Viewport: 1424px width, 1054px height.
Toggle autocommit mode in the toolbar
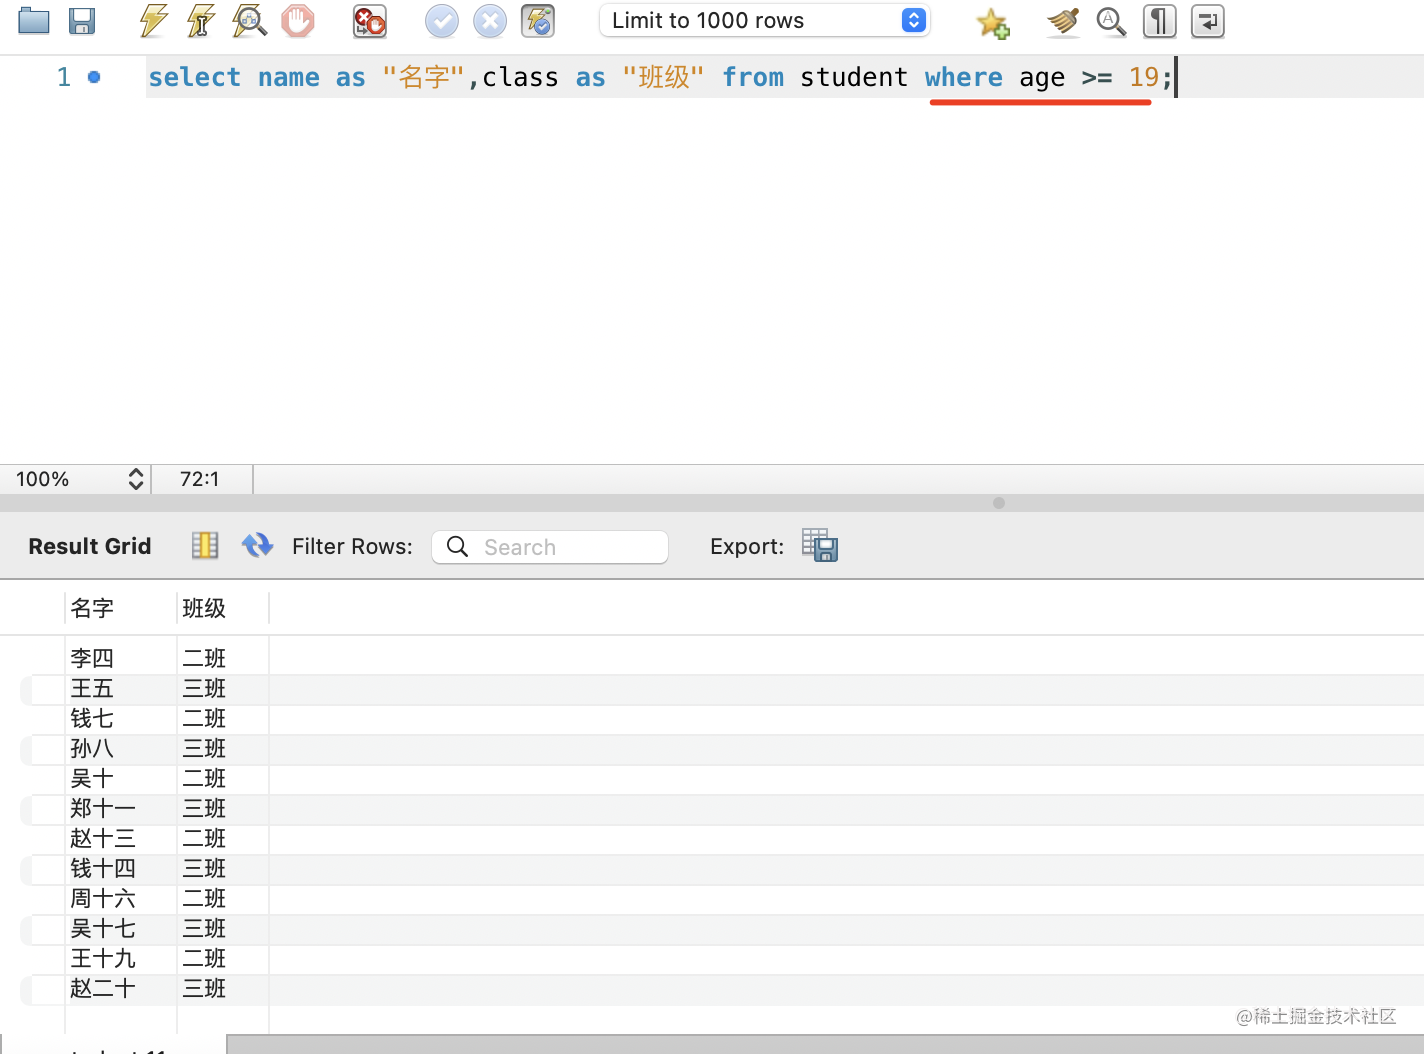click(538, 21)
